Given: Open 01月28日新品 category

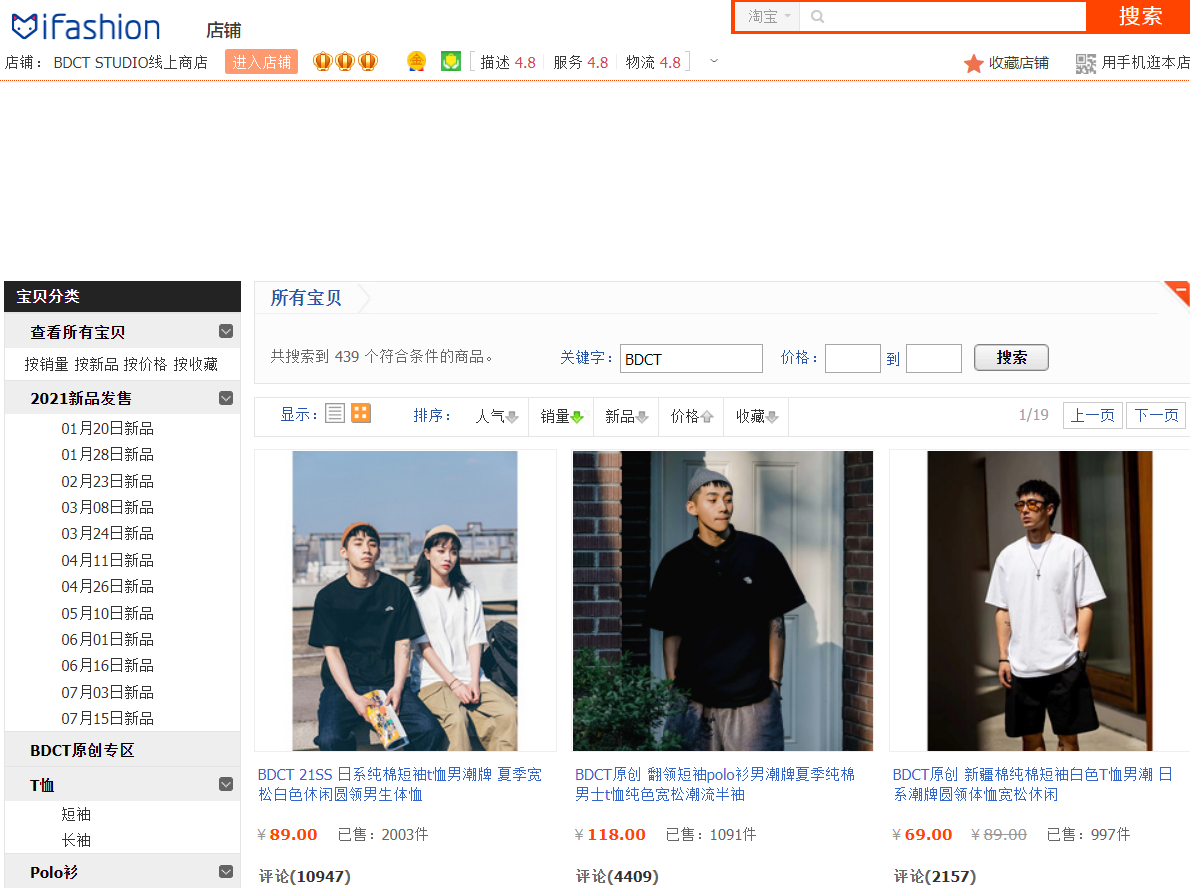Looking at the screenshot, I should click(x=107, y=455).
